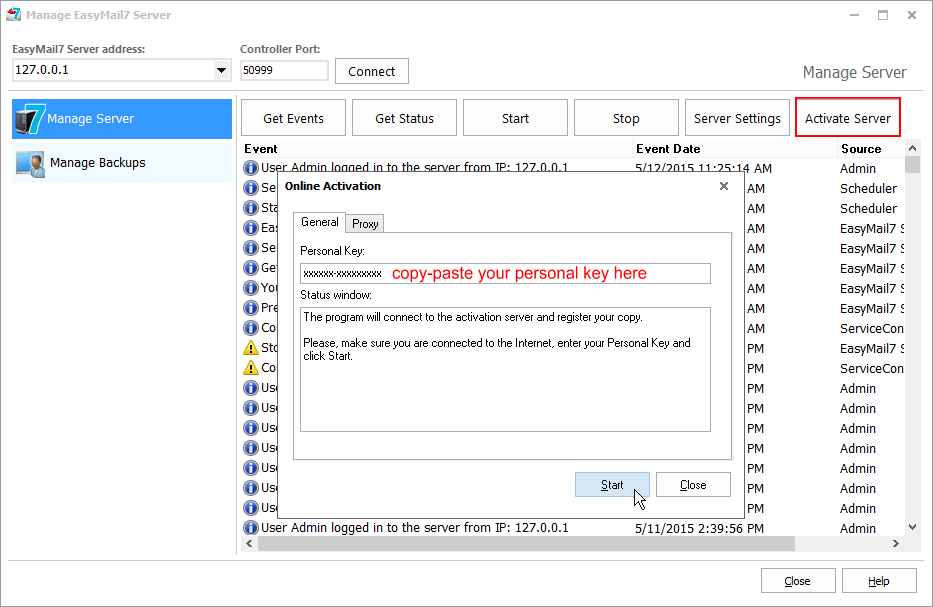Minimize the Manage EasyMail7 Server window
Viewport: 933px width, 607px height.
pyautogui.click(x=854, y=15)
